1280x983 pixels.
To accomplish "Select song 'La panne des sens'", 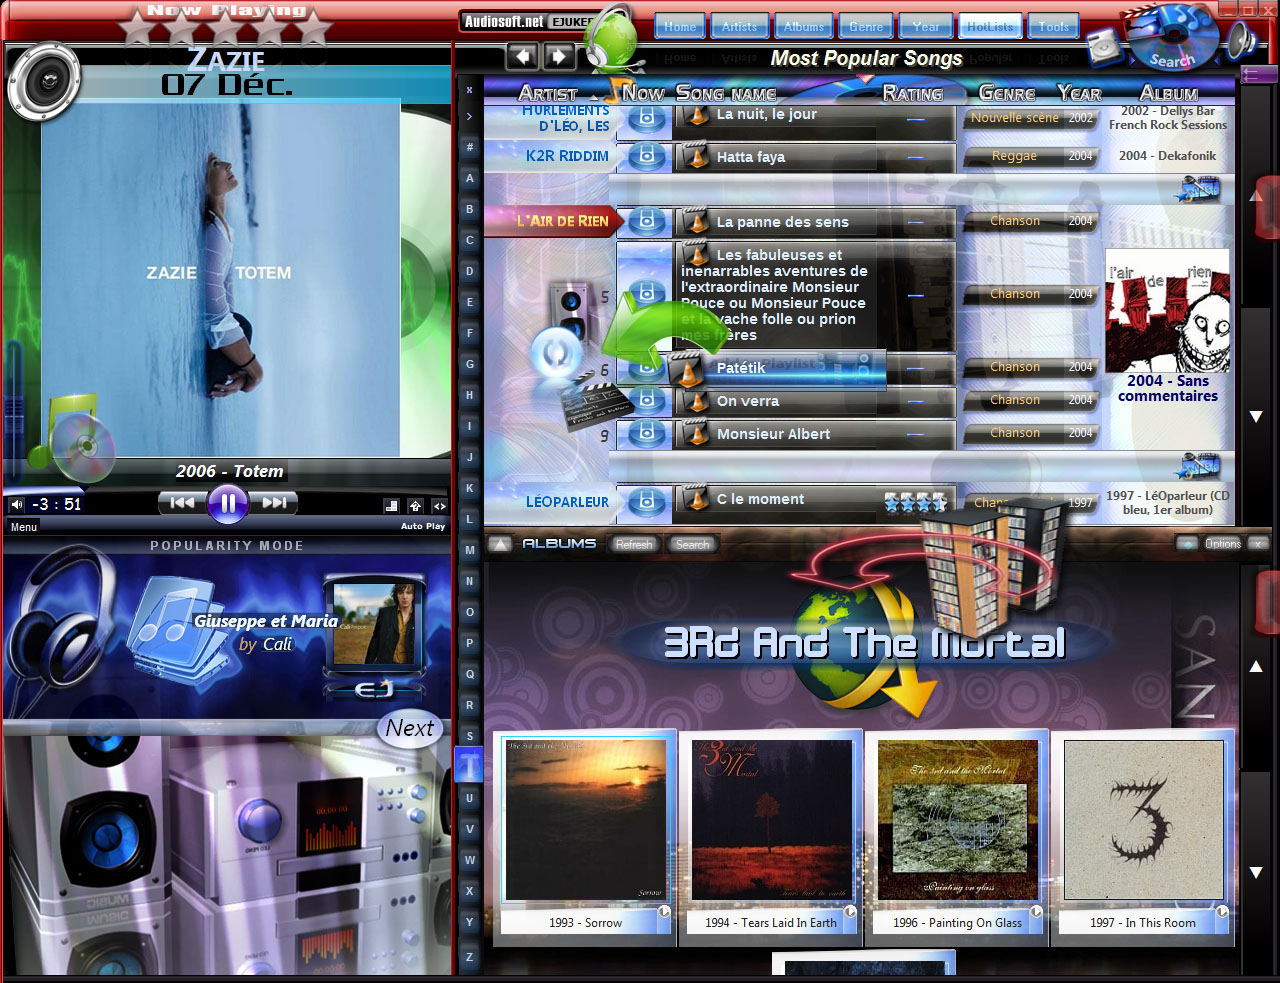I will 782,222.
